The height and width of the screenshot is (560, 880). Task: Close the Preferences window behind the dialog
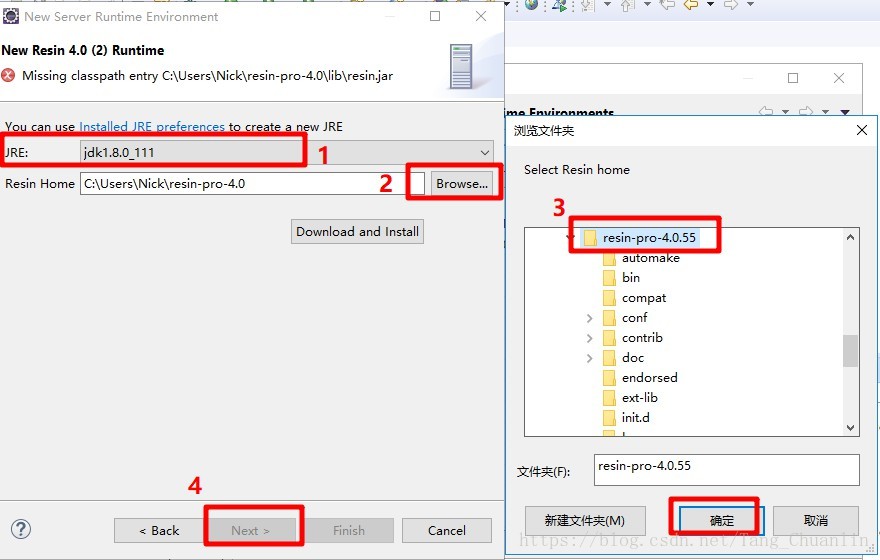tap(839, 78)
